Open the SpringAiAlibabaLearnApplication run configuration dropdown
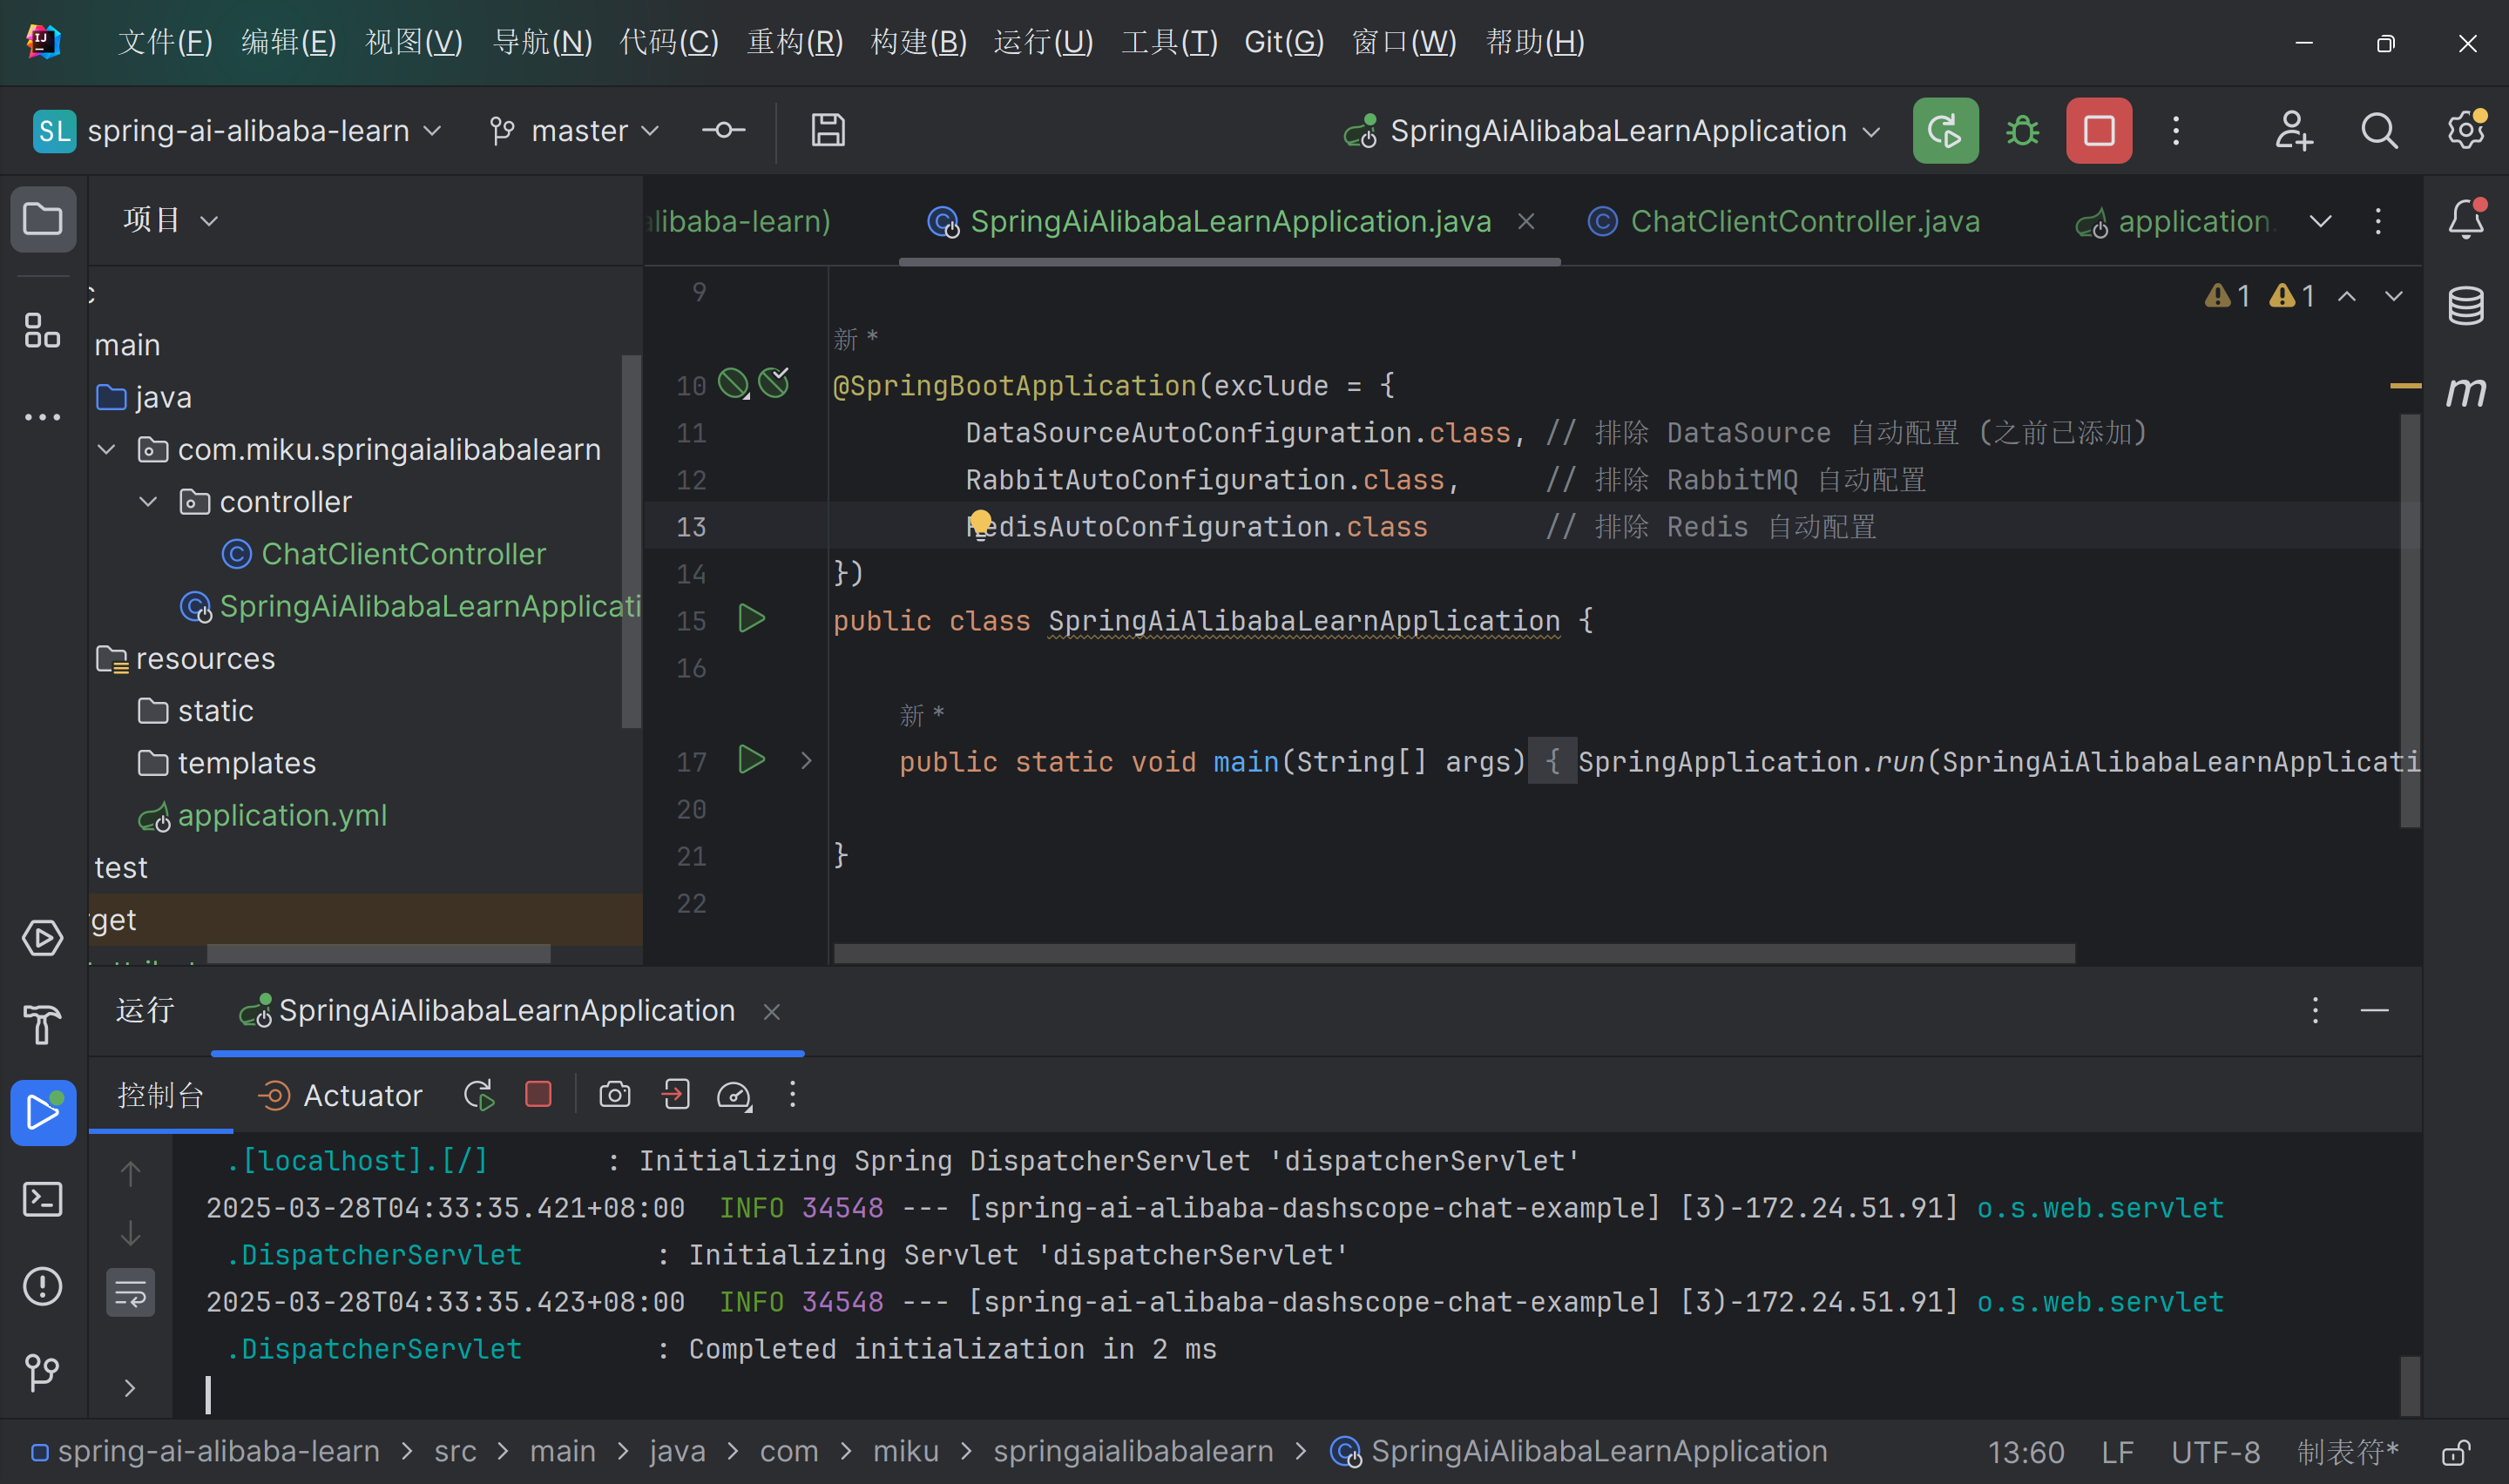This screenshot has height=1484, width=2509. [1871, 130]
